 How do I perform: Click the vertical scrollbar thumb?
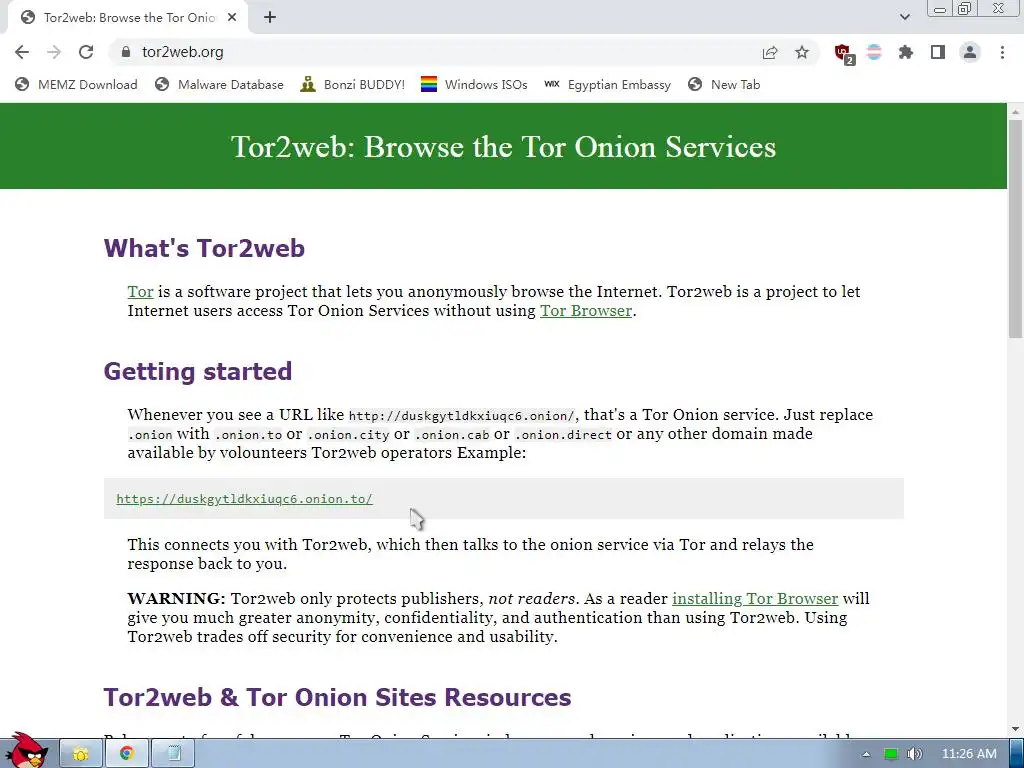(x=1016, y=229)
